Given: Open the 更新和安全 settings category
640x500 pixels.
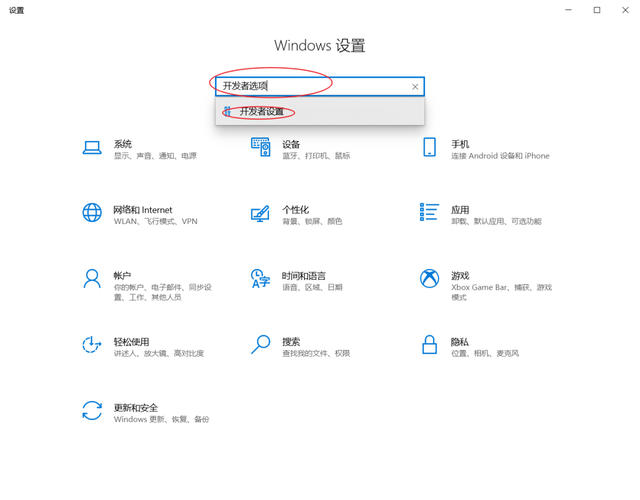Looking at the screenshot, I should (x=136, y=407).
